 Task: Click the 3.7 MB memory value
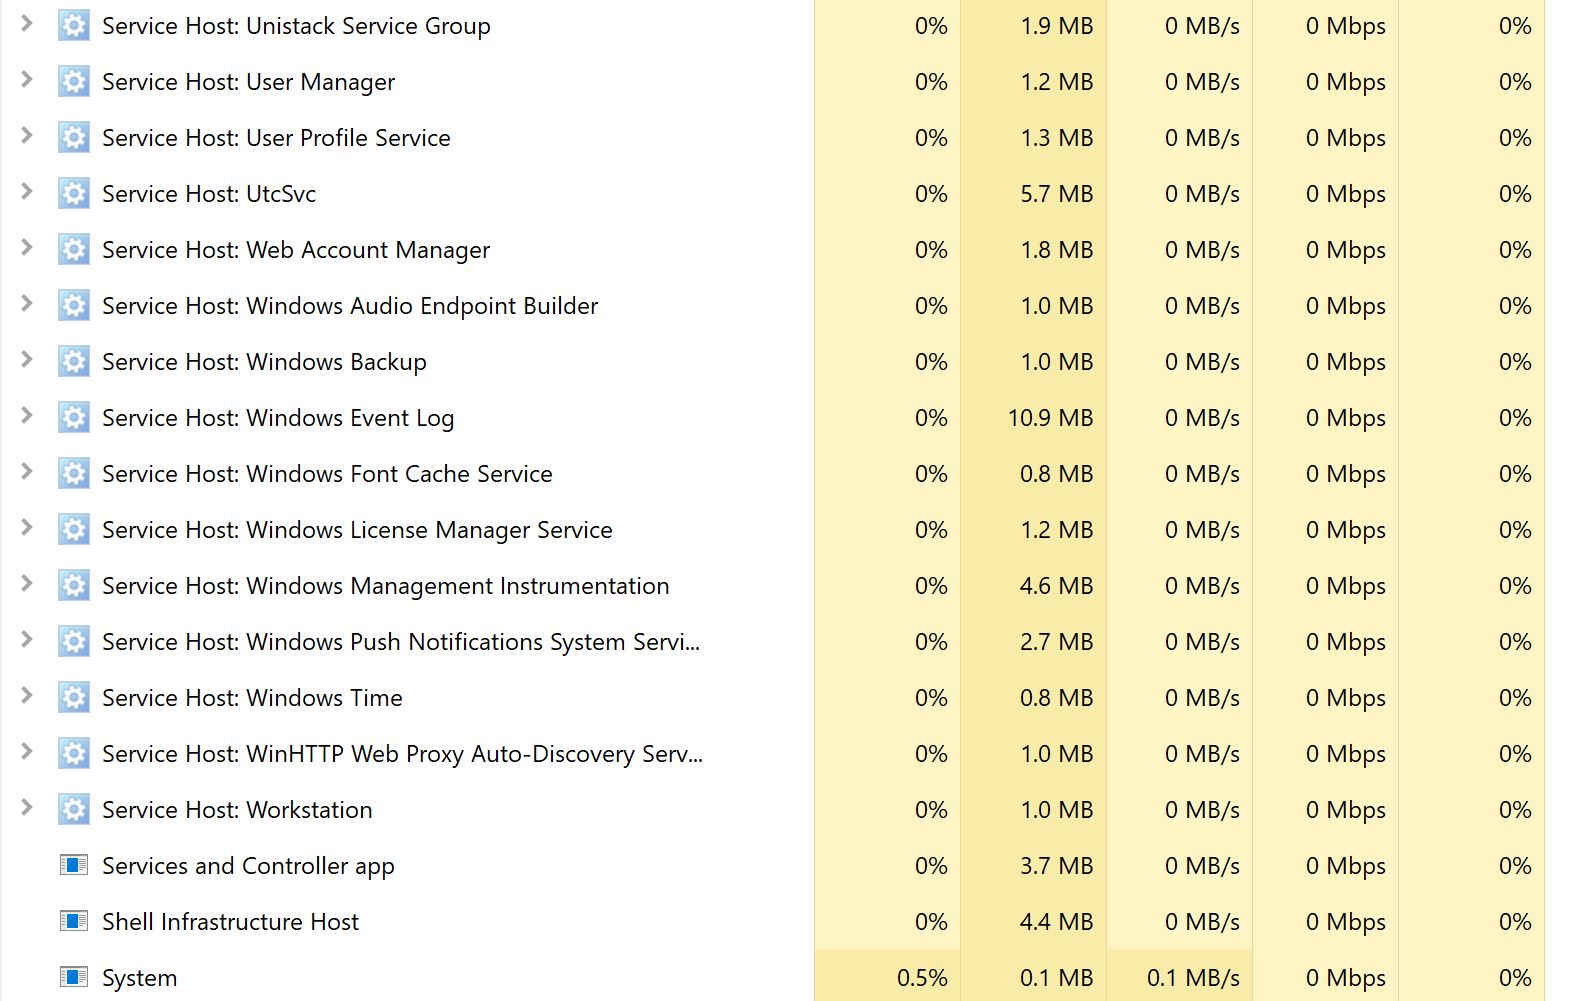click(x=1056, y=866)
